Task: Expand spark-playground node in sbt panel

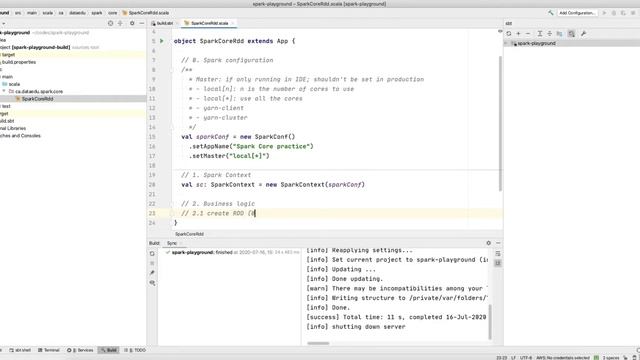Action: (x=507, y=43)
